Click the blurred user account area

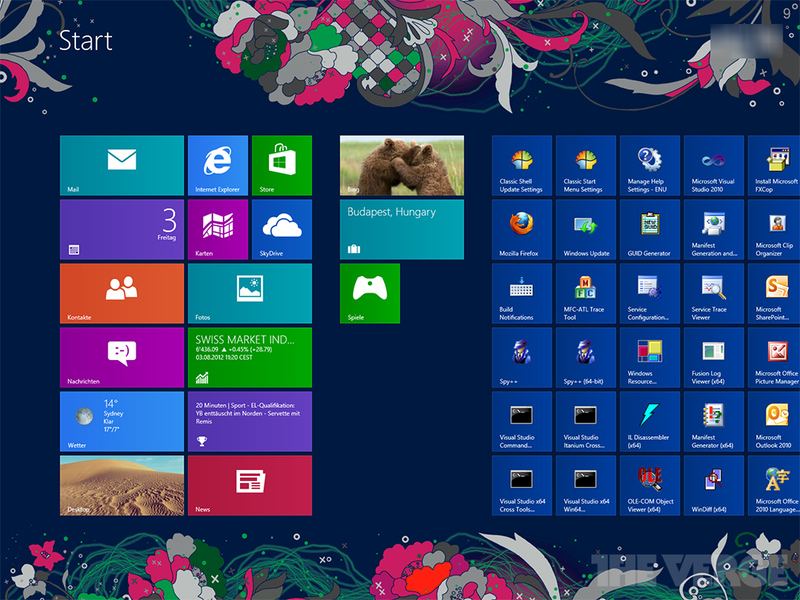coord(746,40)
